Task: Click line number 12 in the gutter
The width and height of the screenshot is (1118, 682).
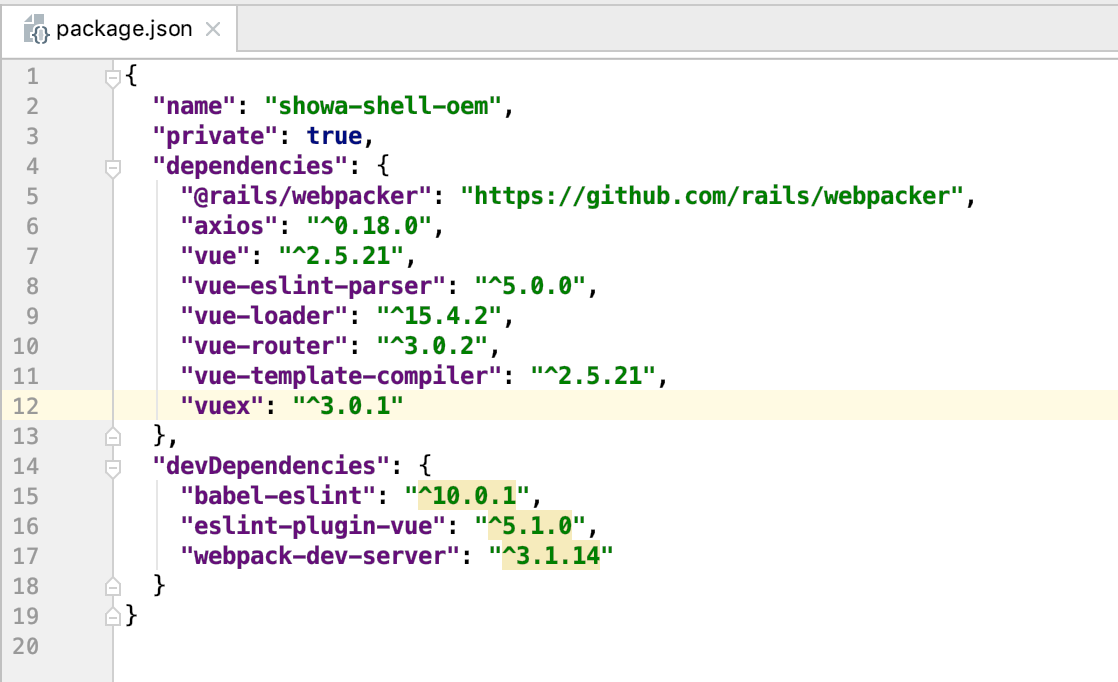Action: pos(26,406)
